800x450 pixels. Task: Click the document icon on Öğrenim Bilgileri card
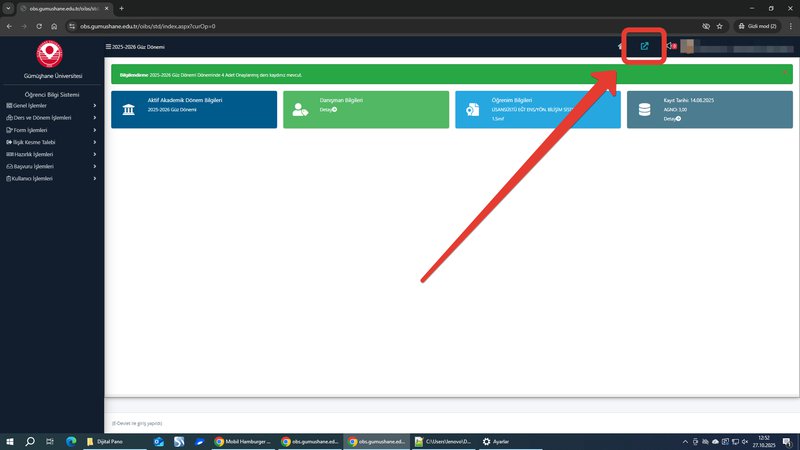(473, 110)
